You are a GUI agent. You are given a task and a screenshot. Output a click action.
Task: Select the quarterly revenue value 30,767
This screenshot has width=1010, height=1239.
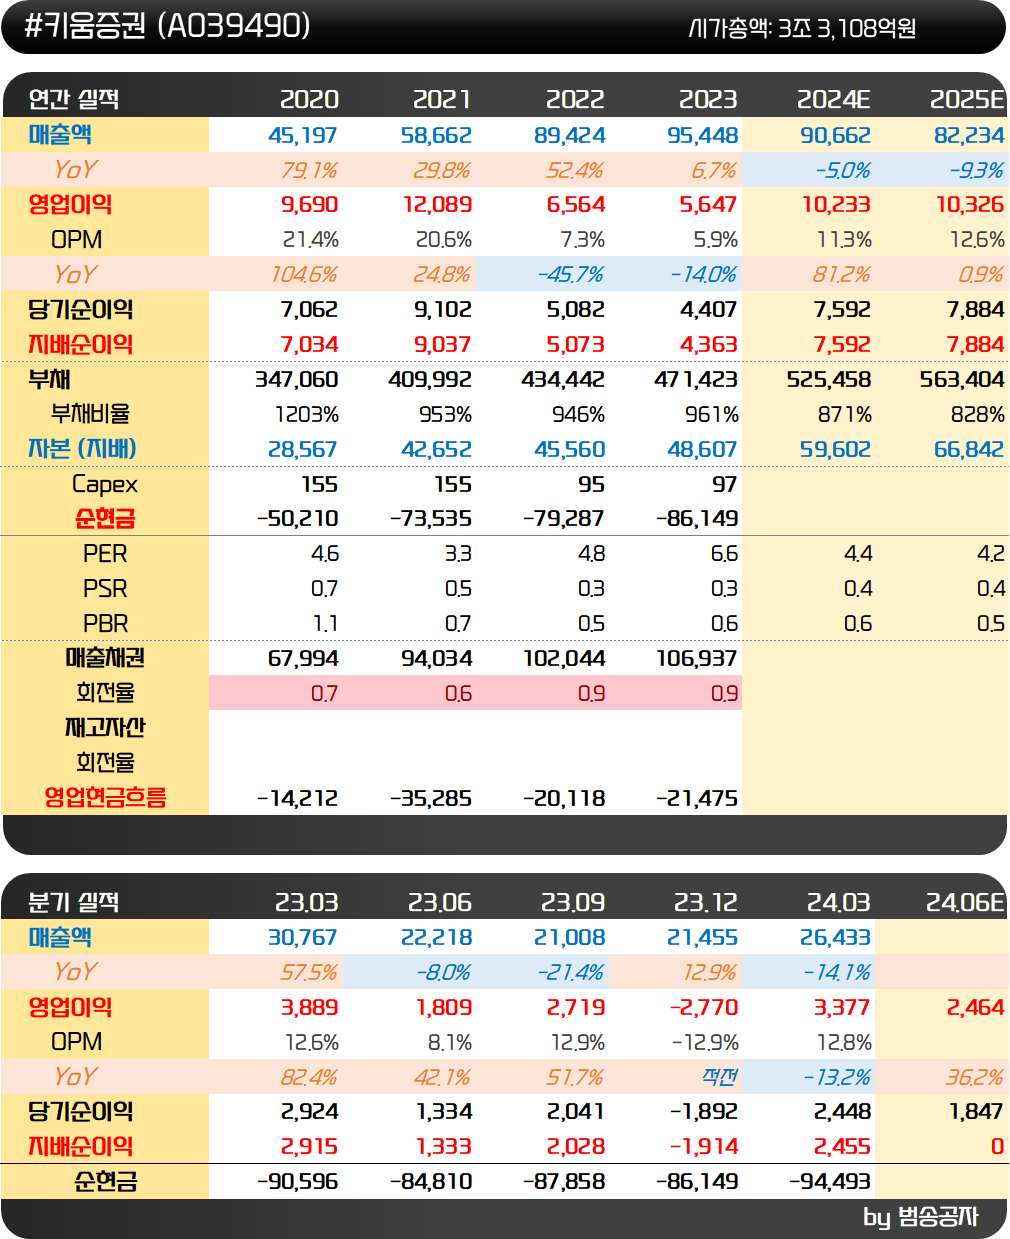point(303,937)
